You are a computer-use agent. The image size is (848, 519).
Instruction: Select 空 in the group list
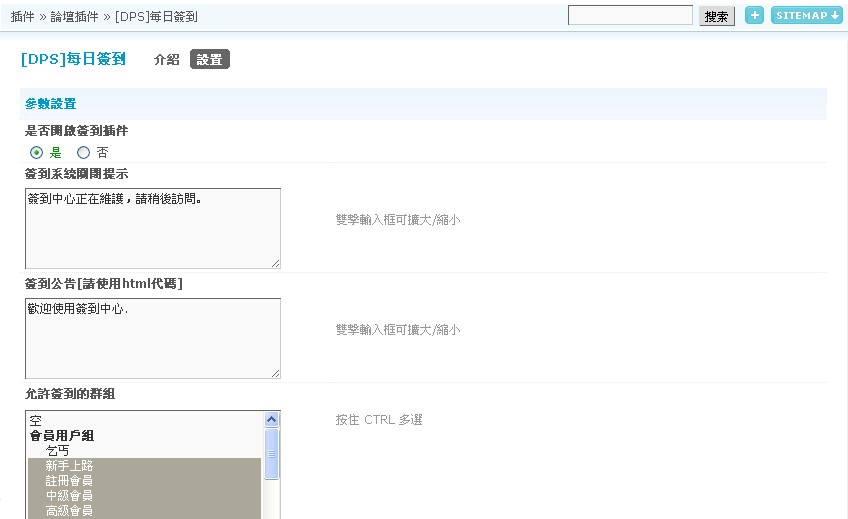click(x=144, y=421)
